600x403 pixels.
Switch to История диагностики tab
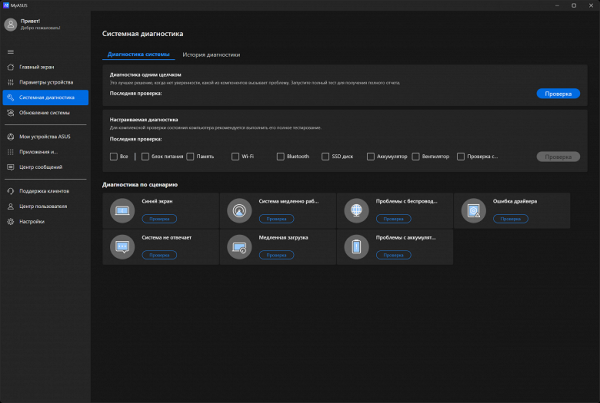[x=210, y=54]
